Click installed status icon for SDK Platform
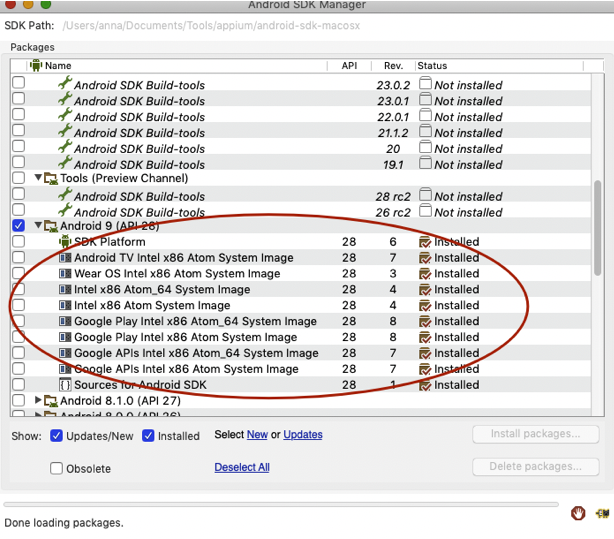Viewport: 614px width, 539px height. point(425,242)
